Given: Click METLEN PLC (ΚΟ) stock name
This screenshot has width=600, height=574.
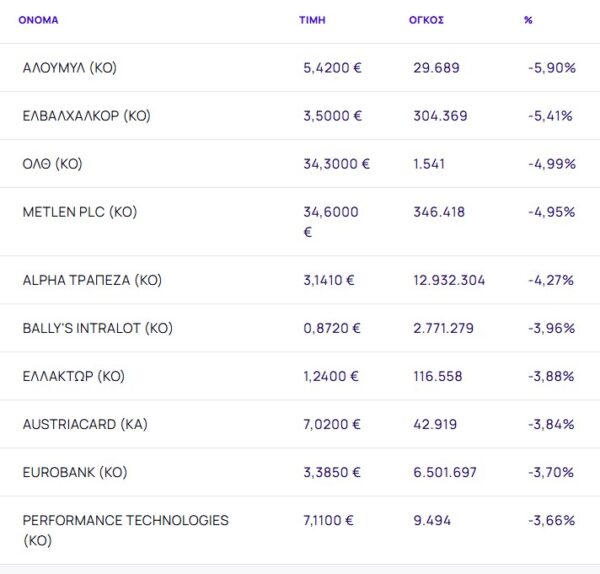Looking at the screenshot, I should point(79,212).
